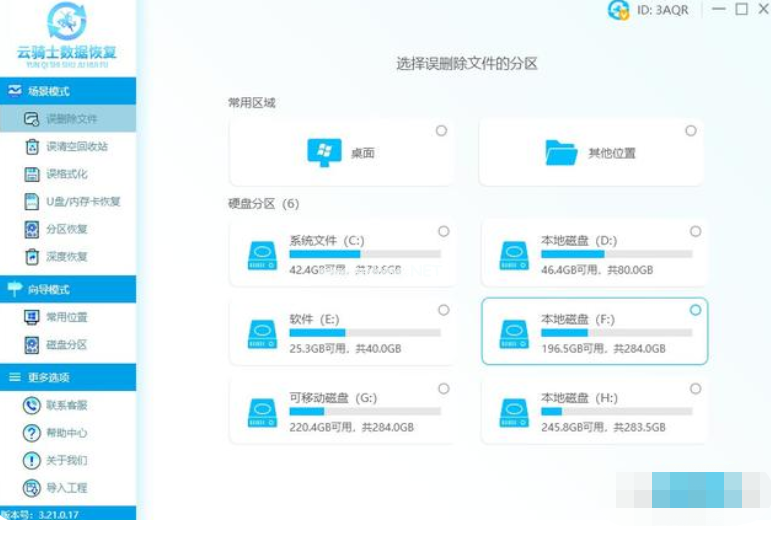Collapse the 场景模式 section header
Screen dimensions: 771x559
pos(67,91)
